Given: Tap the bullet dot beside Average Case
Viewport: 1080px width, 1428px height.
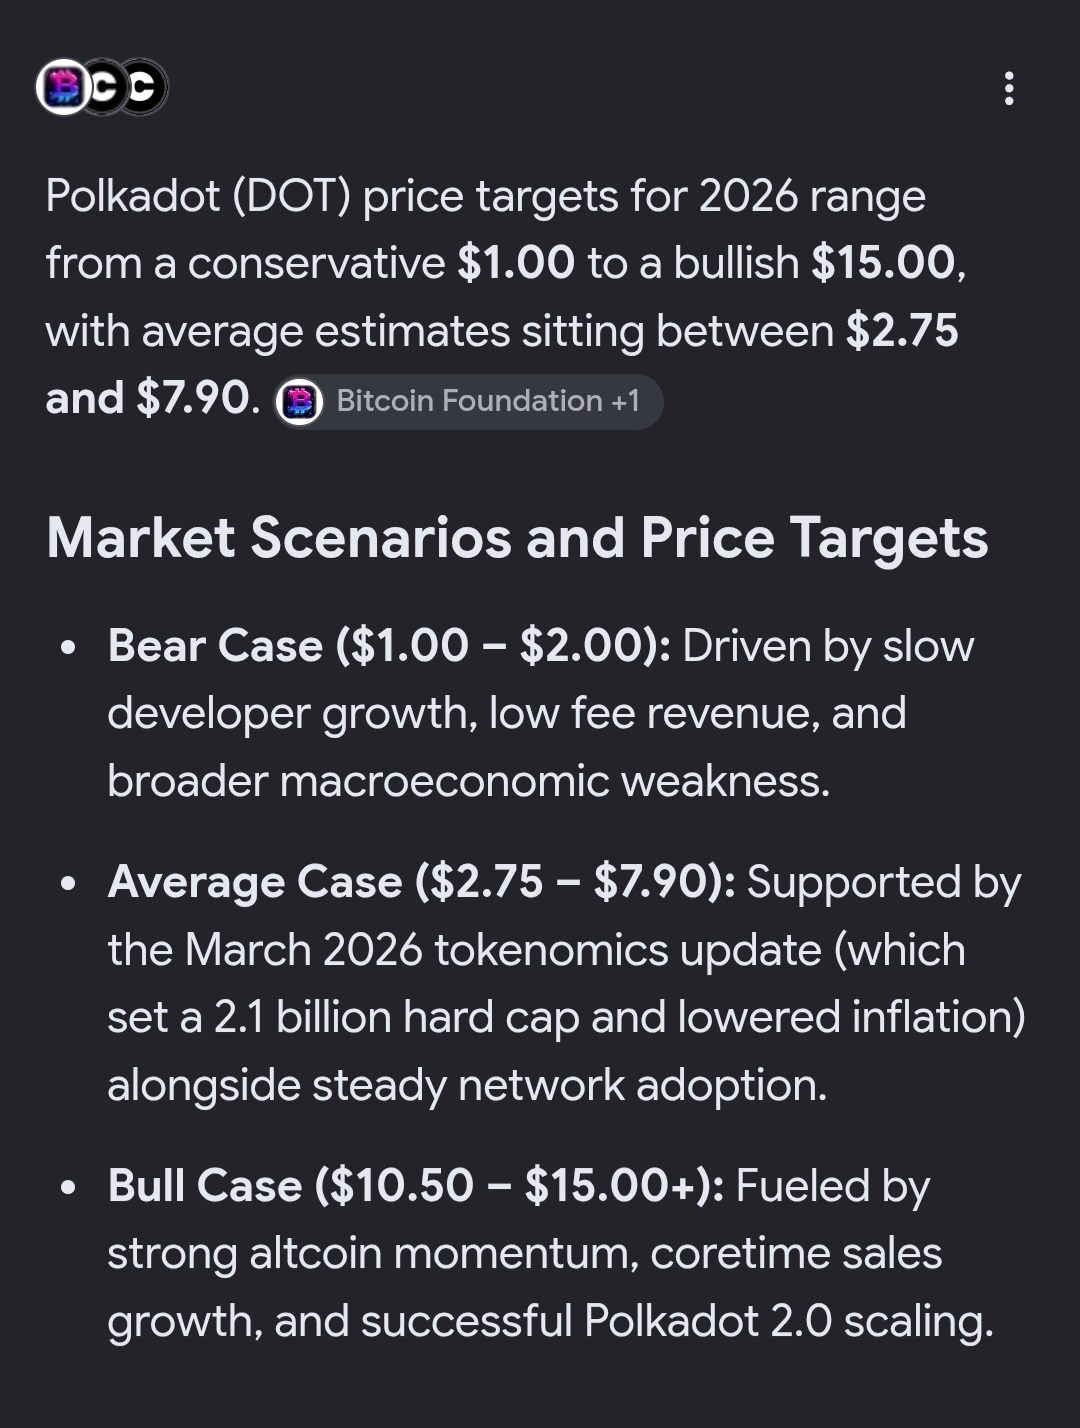Looking at the screenshot, I should [68, 883].
